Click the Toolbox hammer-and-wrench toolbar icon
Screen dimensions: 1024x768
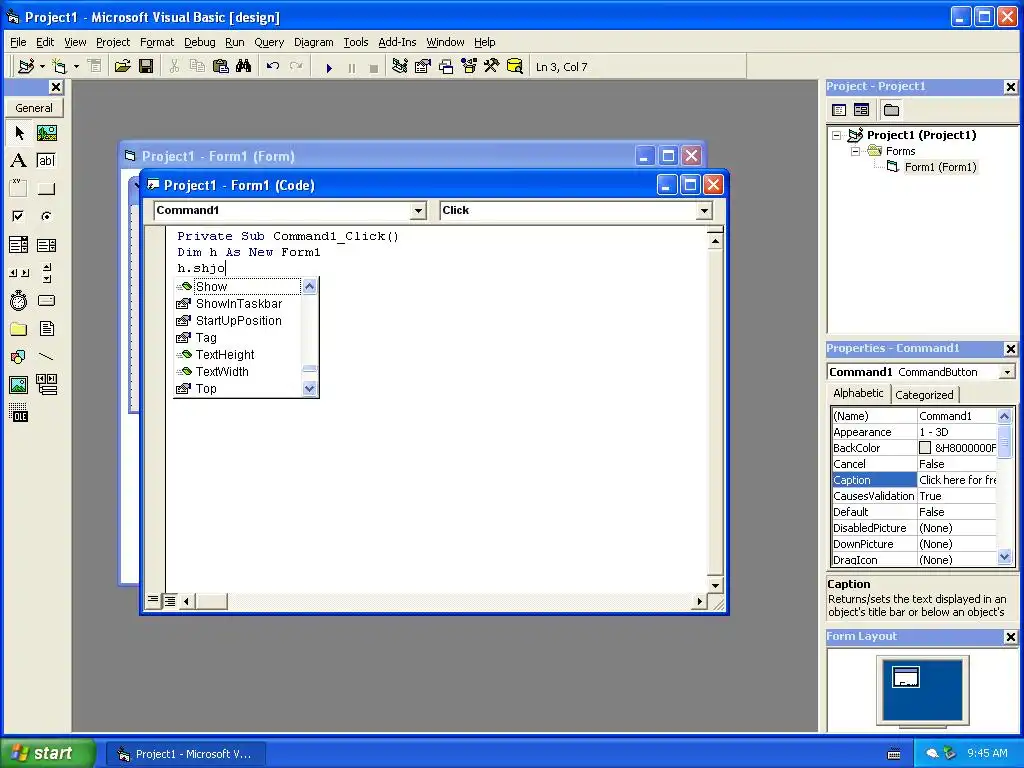(x=492, y=66)
